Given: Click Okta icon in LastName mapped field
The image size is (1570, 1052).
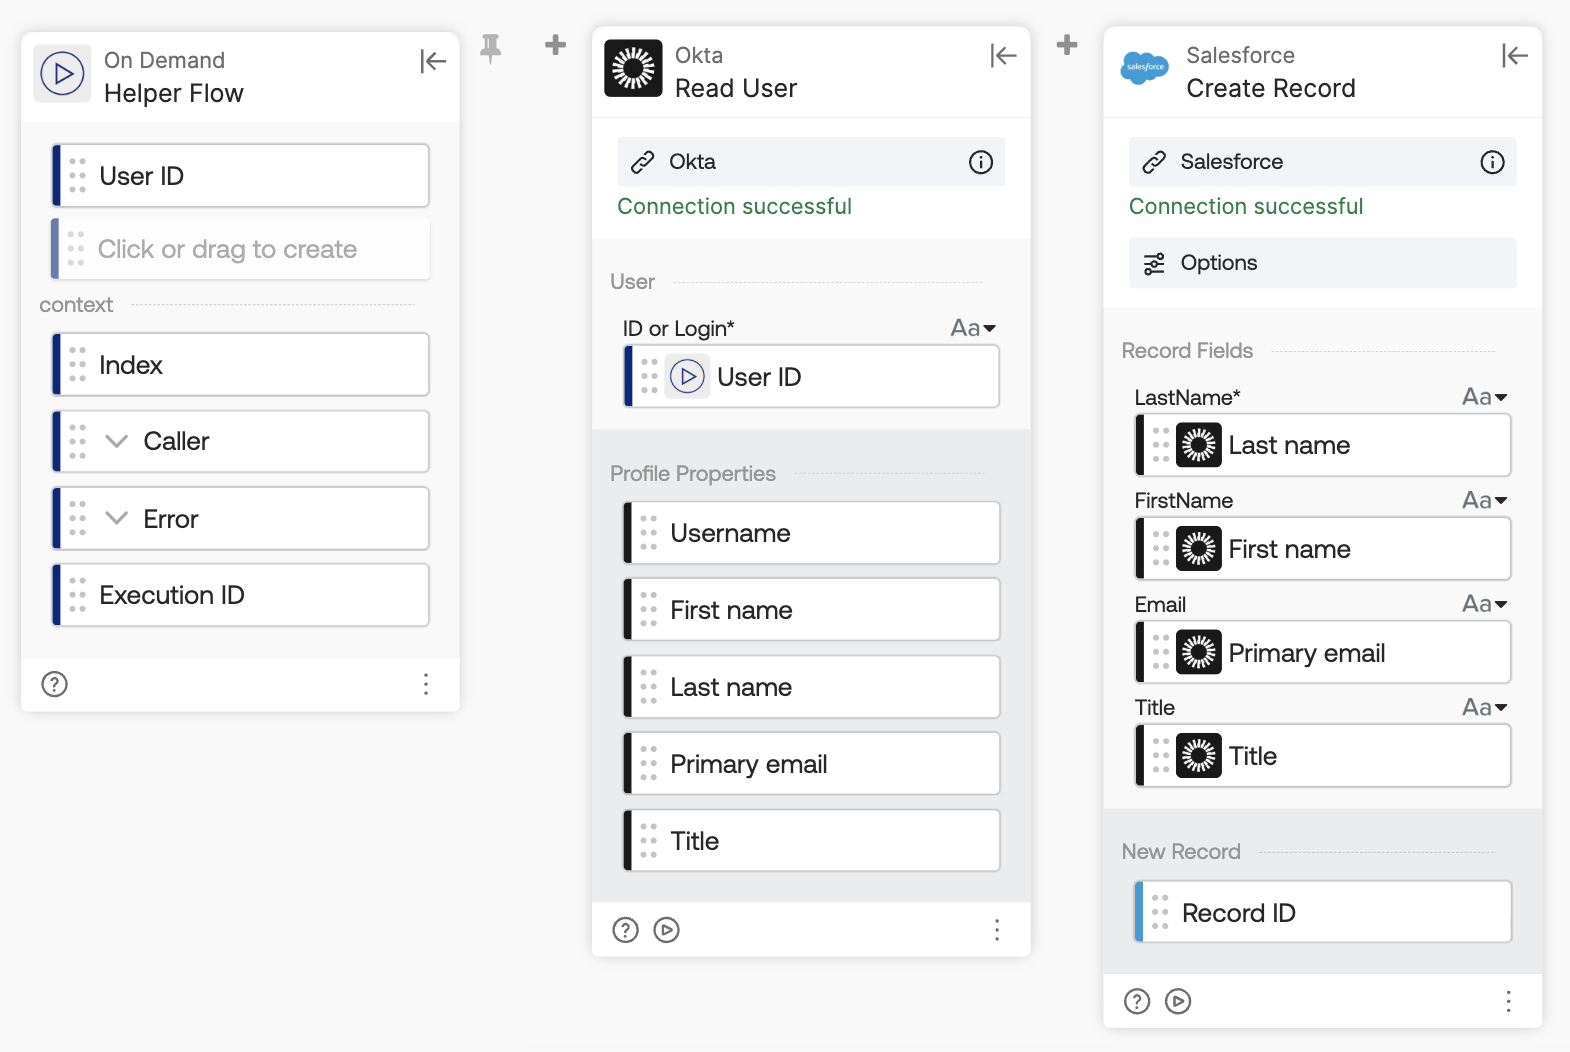Looking at the screenshot, I should click(1198, 445).
